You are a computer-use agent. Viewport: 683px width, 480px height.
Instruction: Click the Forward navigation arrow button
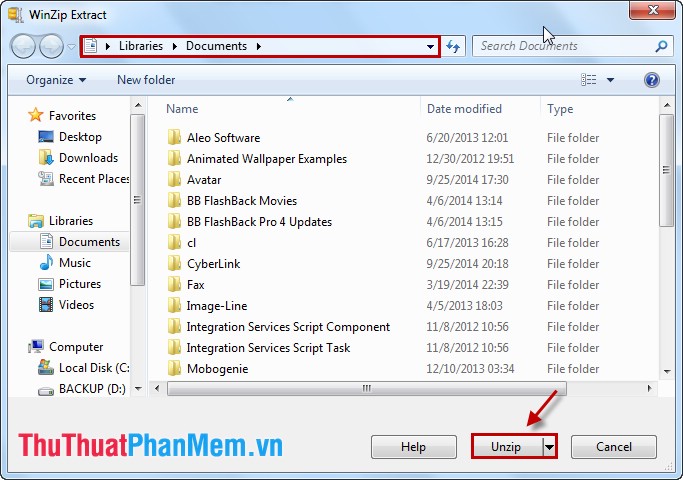click(51, 46)
